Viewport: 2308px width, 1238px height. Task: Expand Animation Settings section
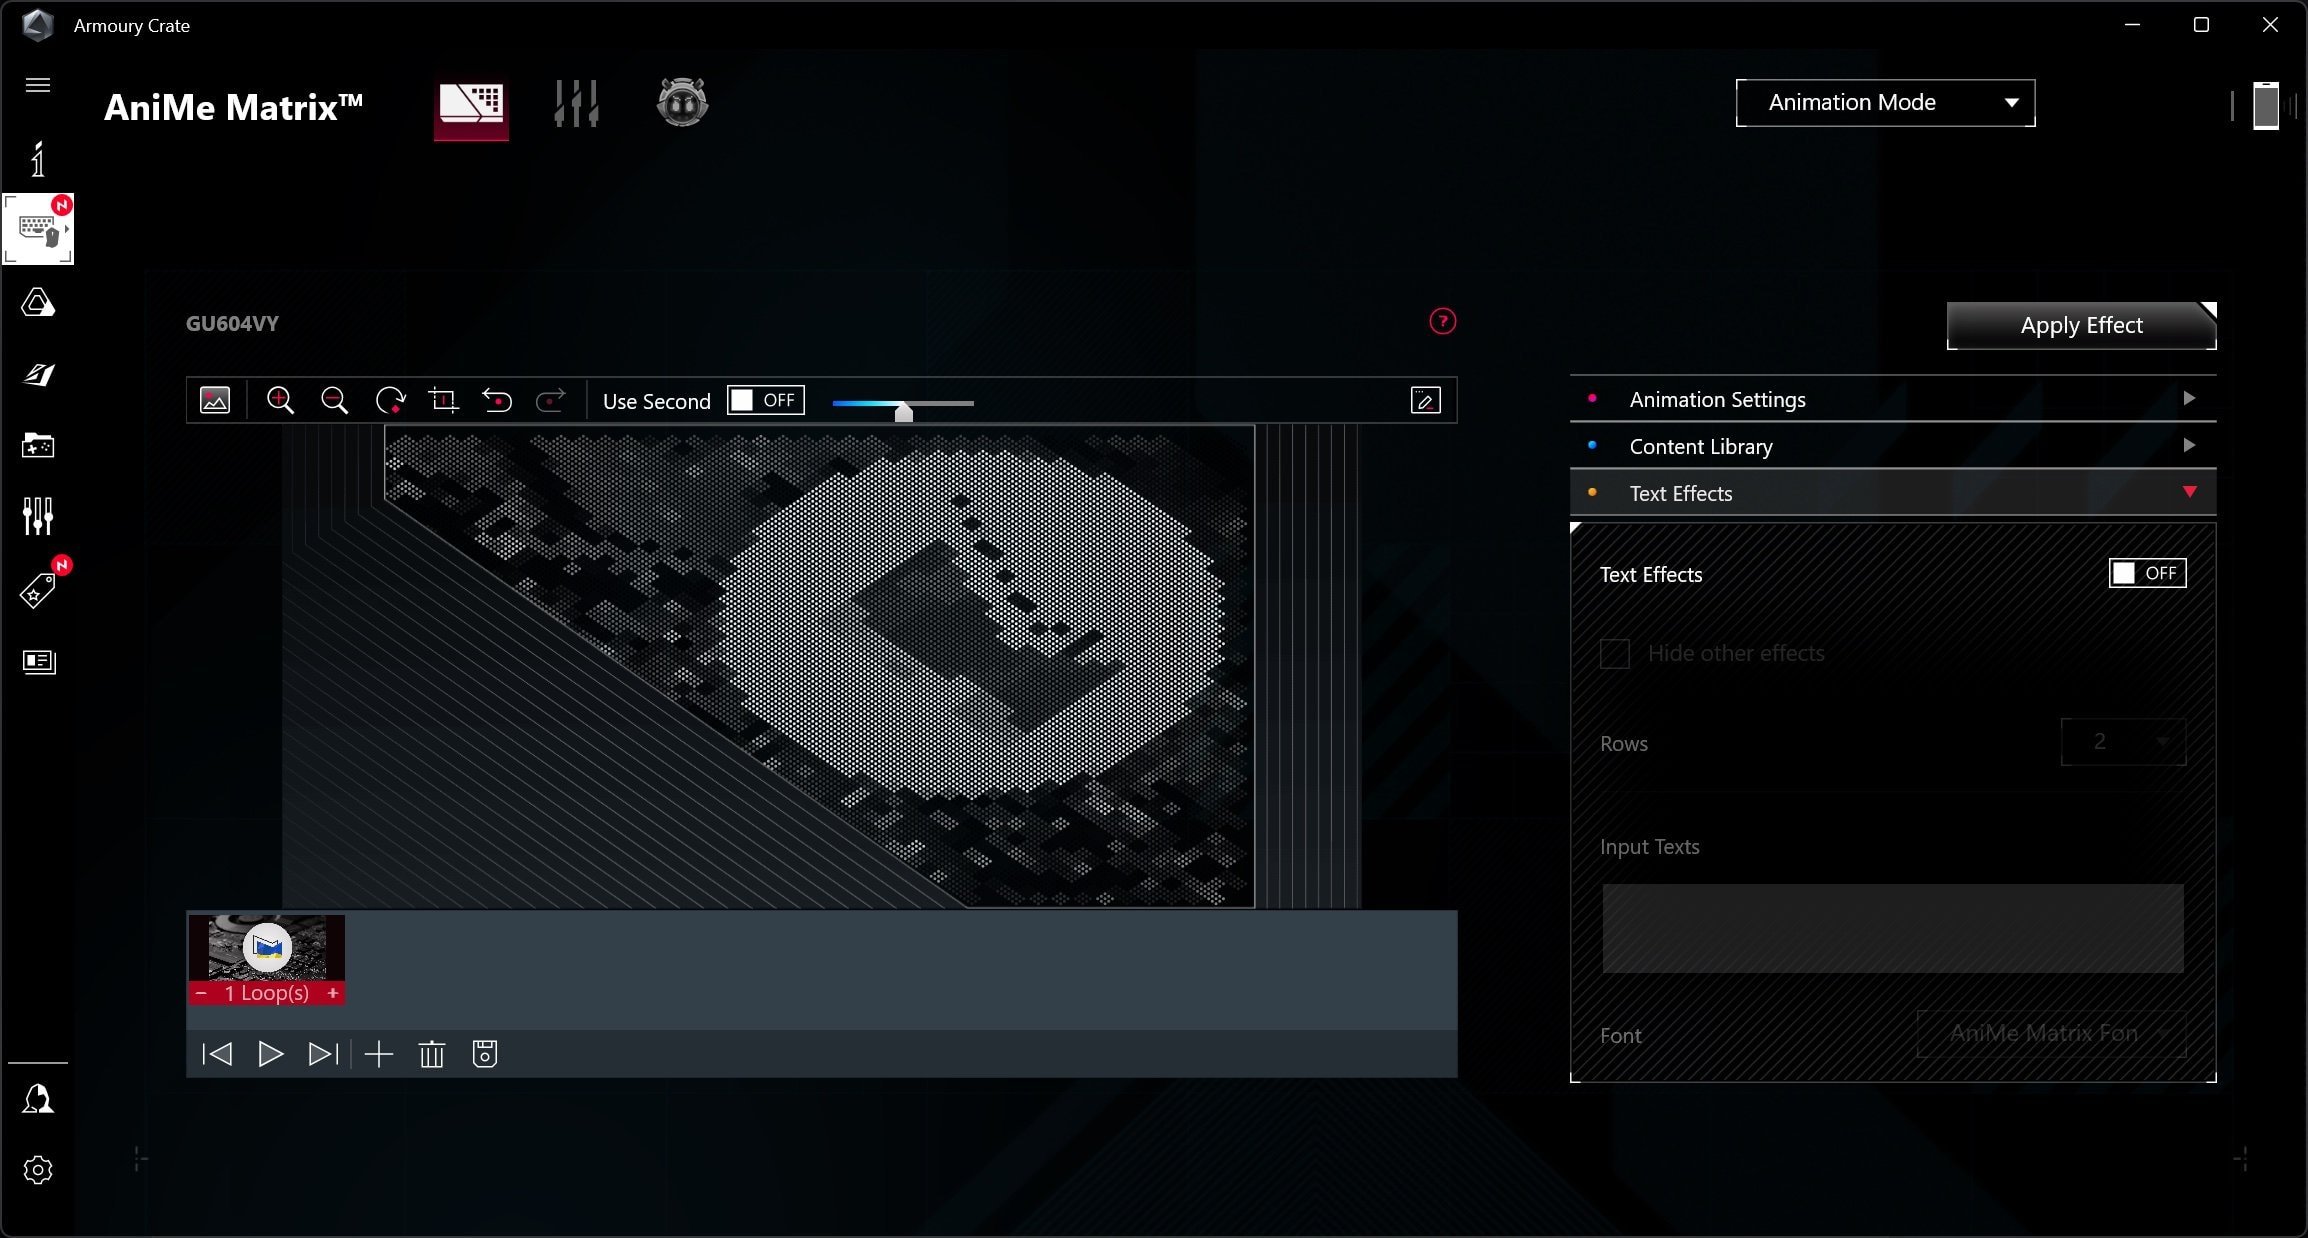(1893, 399)
